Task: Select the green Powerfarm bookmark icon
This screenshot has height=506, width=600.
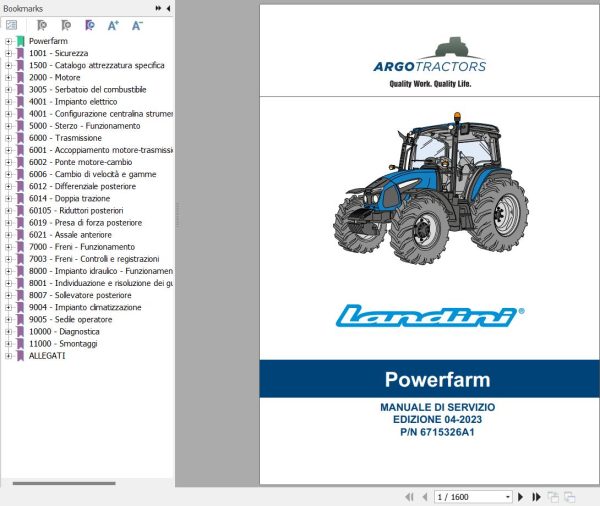Action: click(x=21, y=41)
